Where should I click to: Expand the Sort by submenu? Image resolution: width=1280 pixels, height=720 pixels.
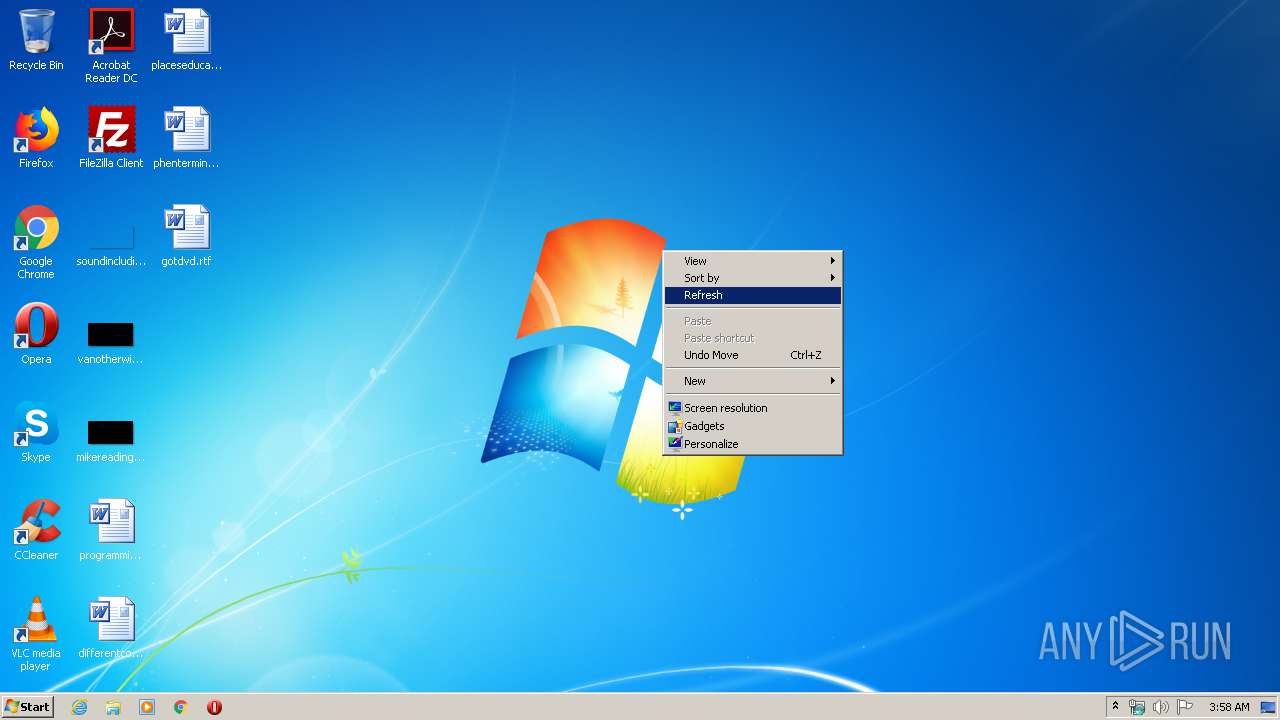(x=753, y=278)
